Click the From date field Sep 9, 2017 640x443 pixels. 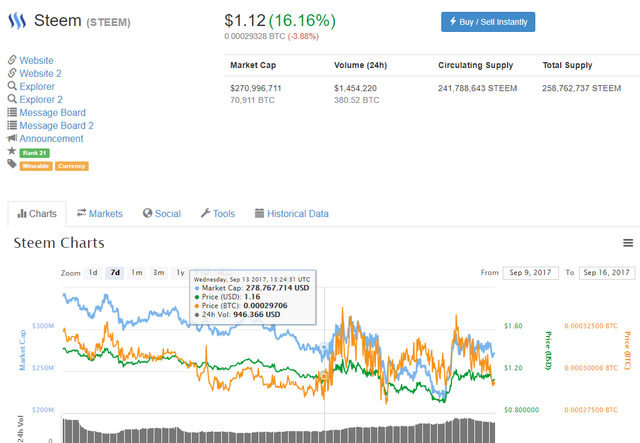click(x=531, y=273)
